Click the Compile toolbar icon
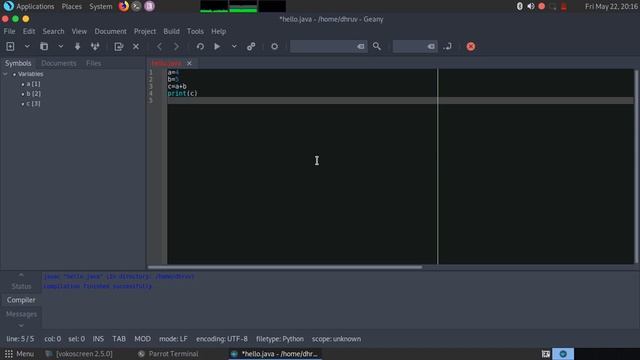The image size is (640, 360). pyautogui.click(x=200, y=47)
